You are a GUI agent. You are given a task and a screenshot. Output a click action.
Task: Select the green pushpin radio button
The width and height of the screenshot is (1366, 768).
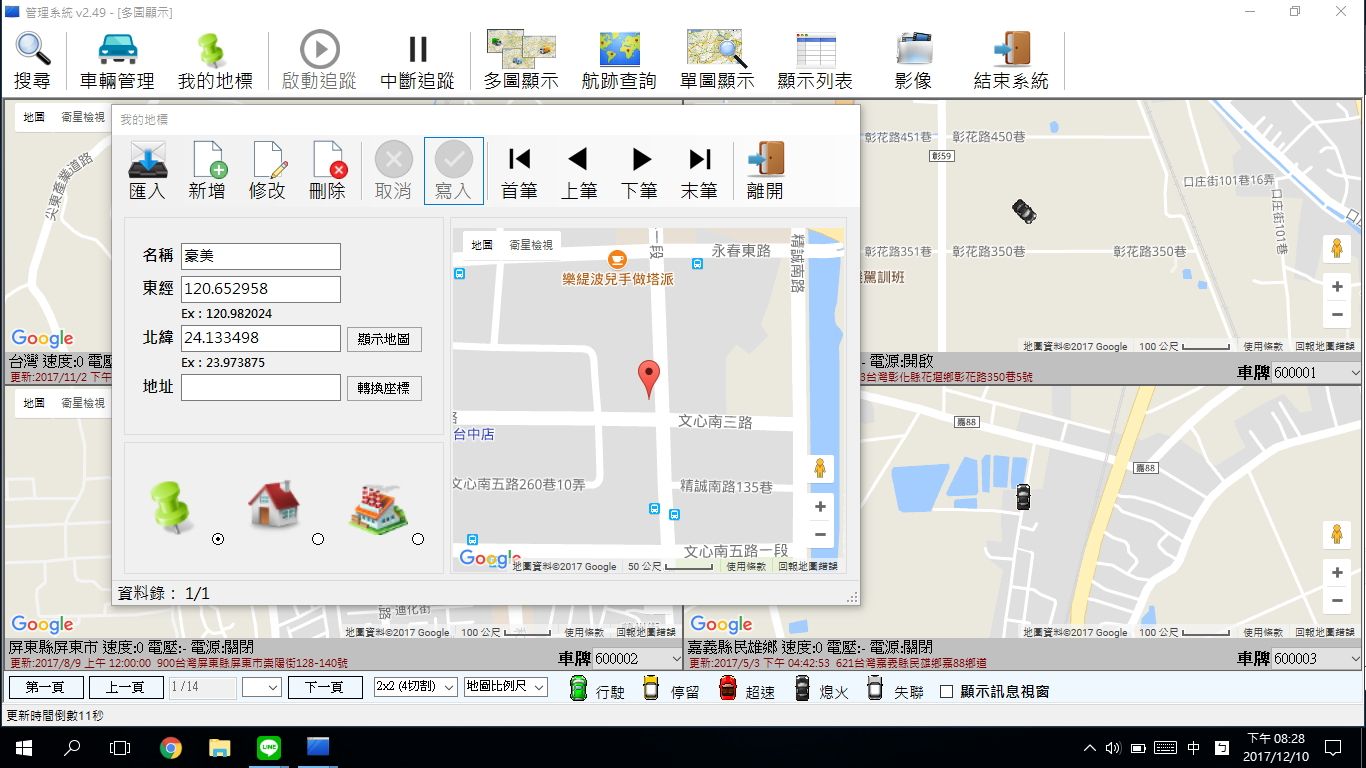coord(218,539)
